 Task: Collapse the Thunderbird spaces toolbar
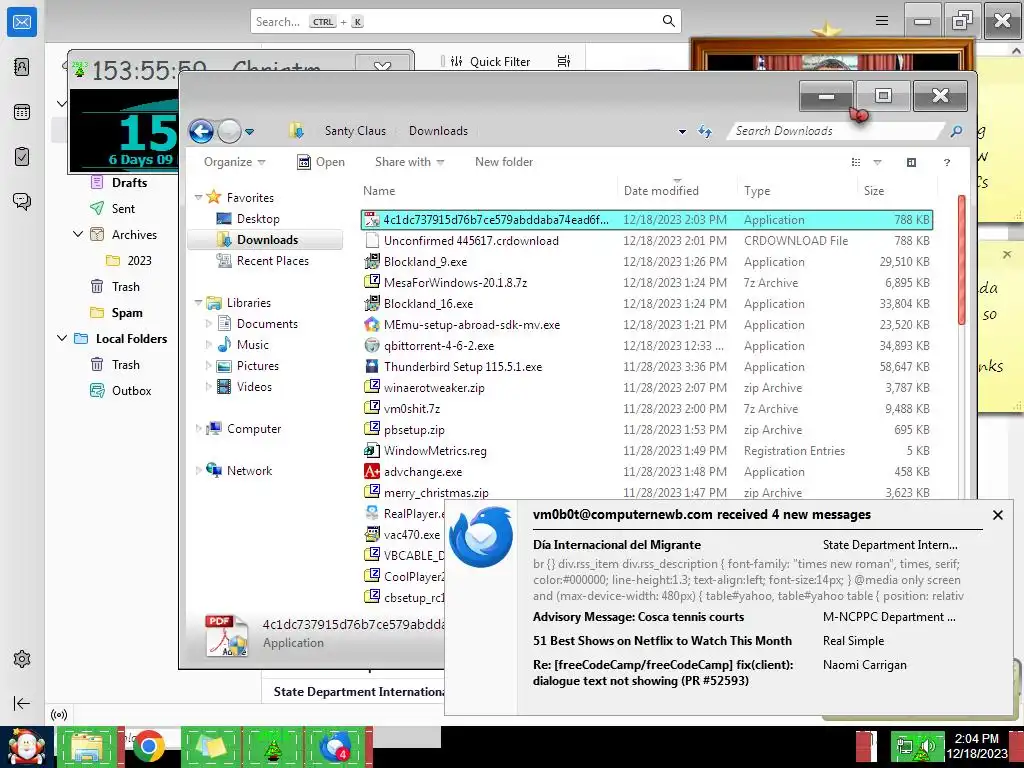pyautogui.click(x=22, y=703)
